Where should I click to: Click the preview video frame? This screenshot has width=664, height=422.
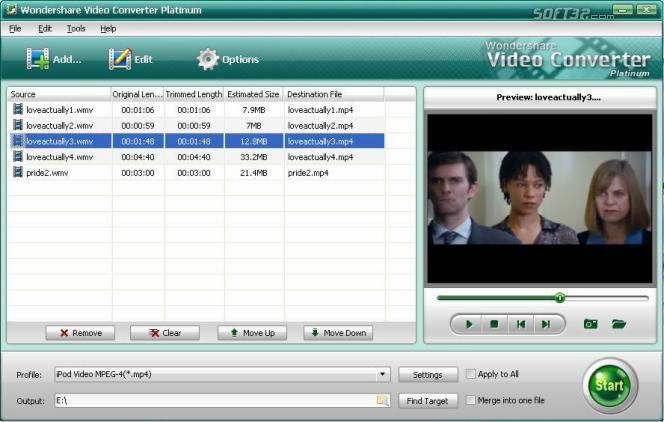pyautogui.click(x=540, y=198)
